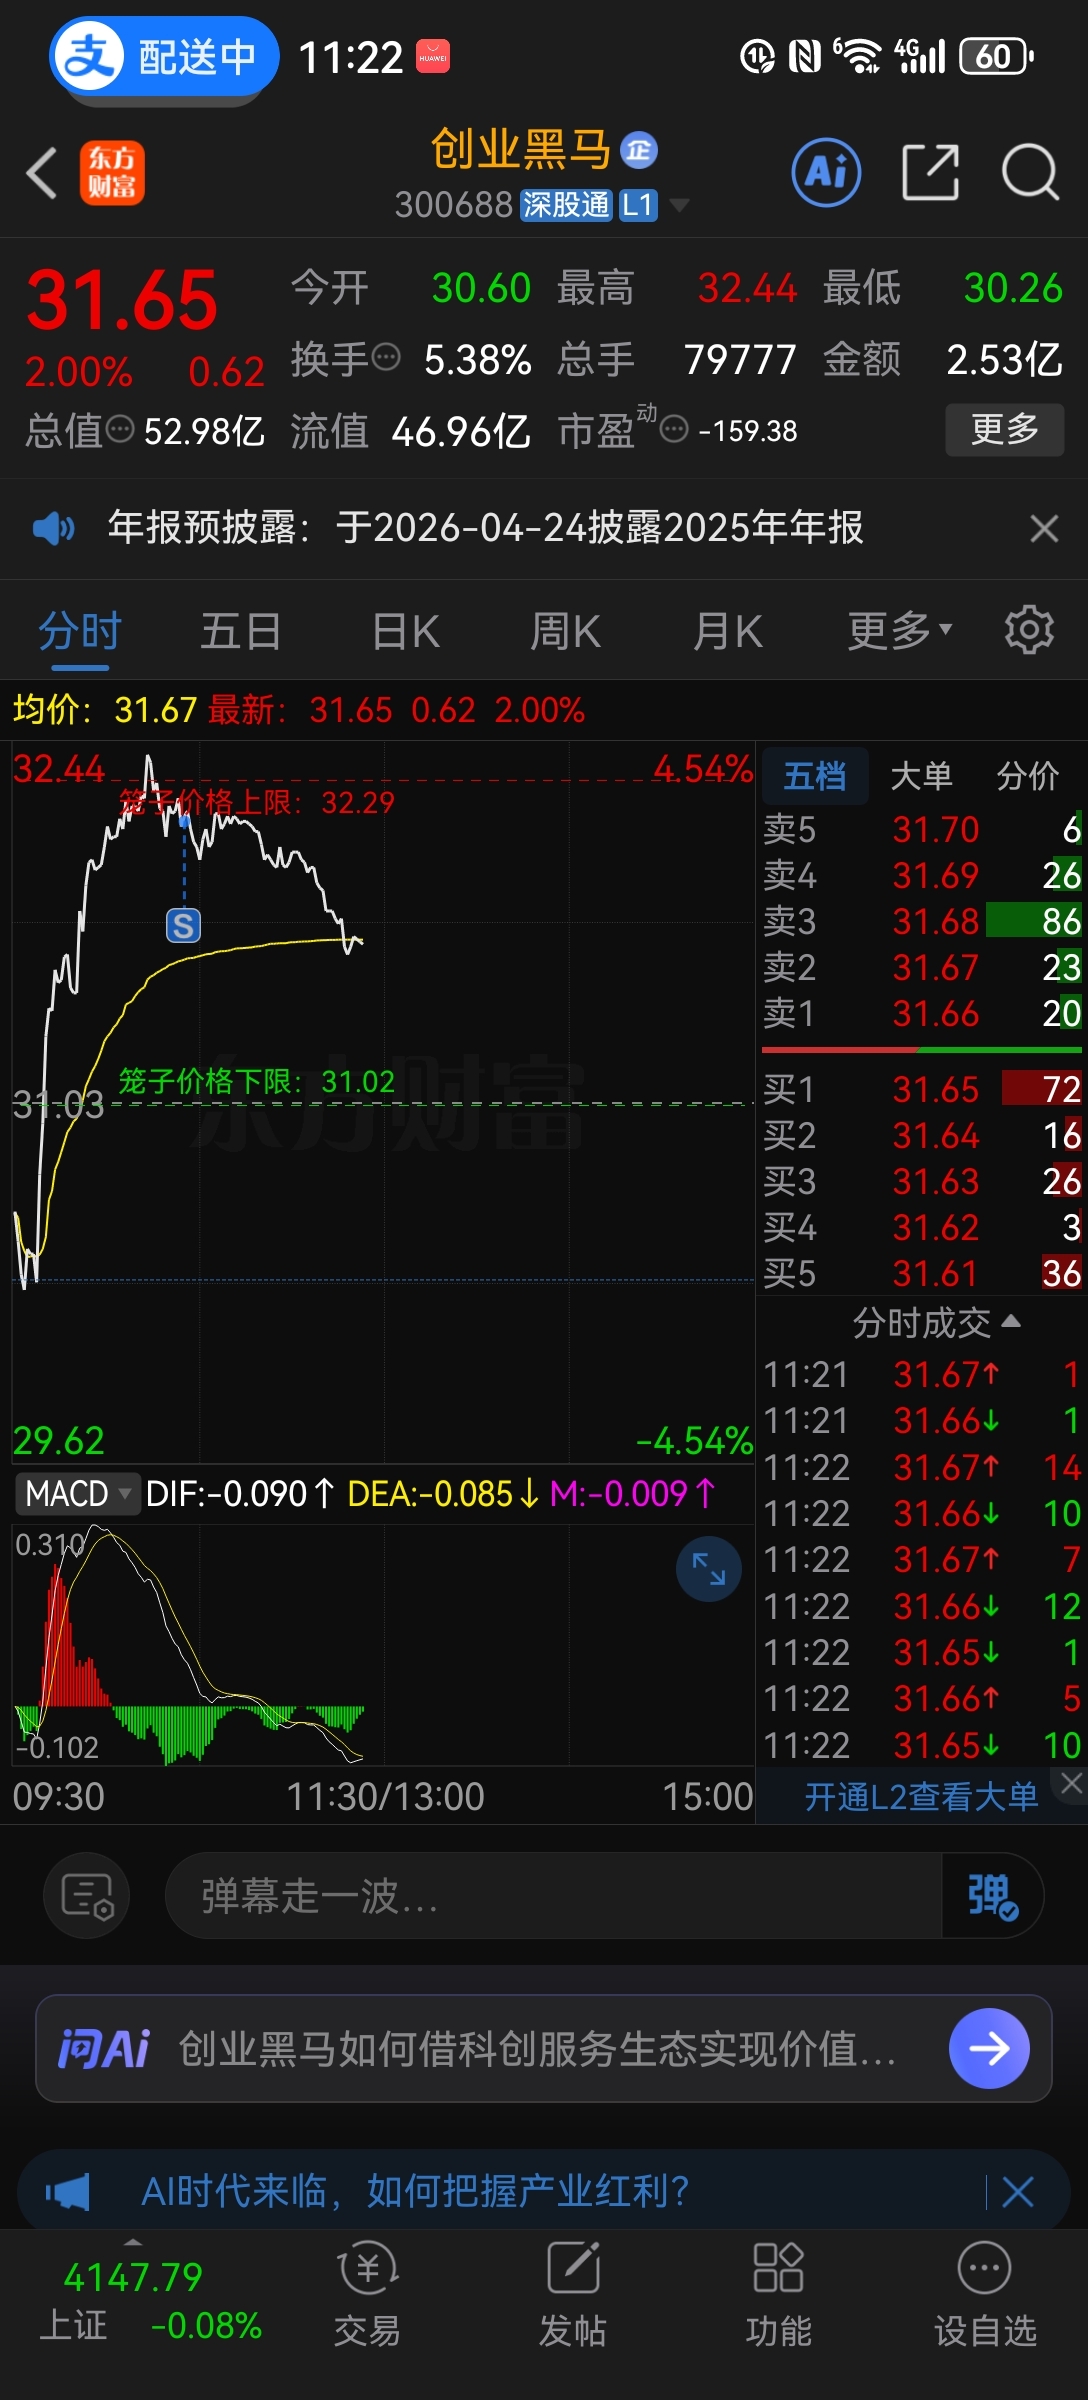Viewport: 1088px width, 2400px height.
Task: Tap the back arrow icon
Action: pyautogui.click(x=42, y=173)
